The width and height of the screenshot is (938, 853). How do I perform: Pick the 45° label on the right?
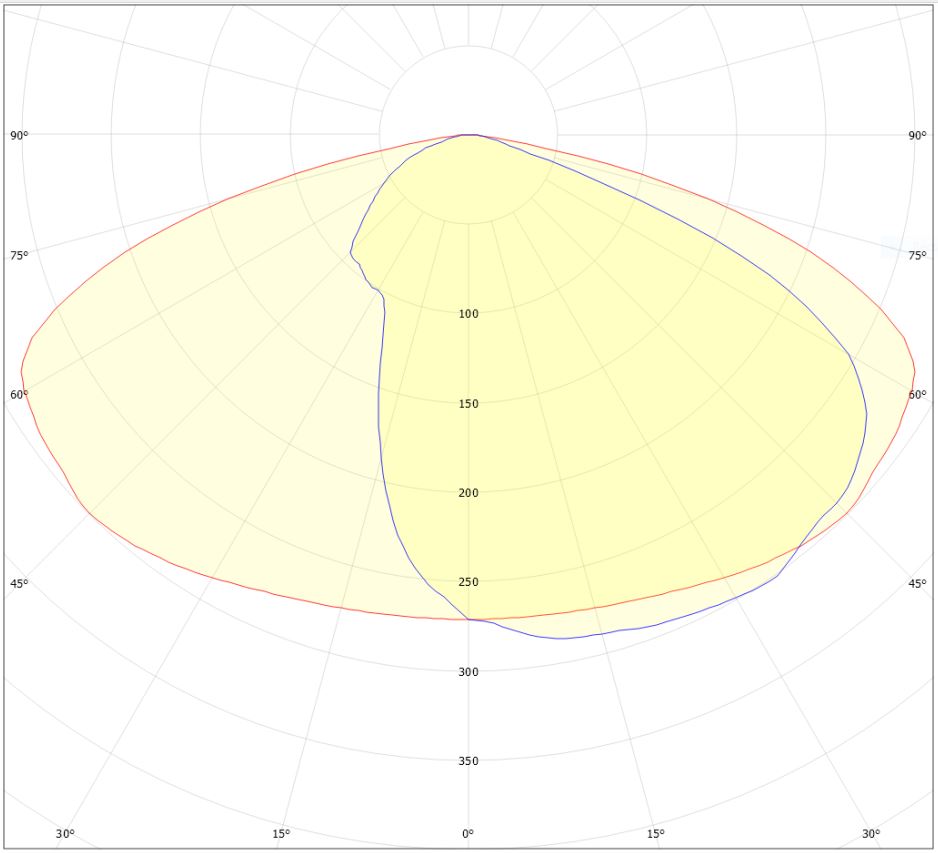point(917,584)
